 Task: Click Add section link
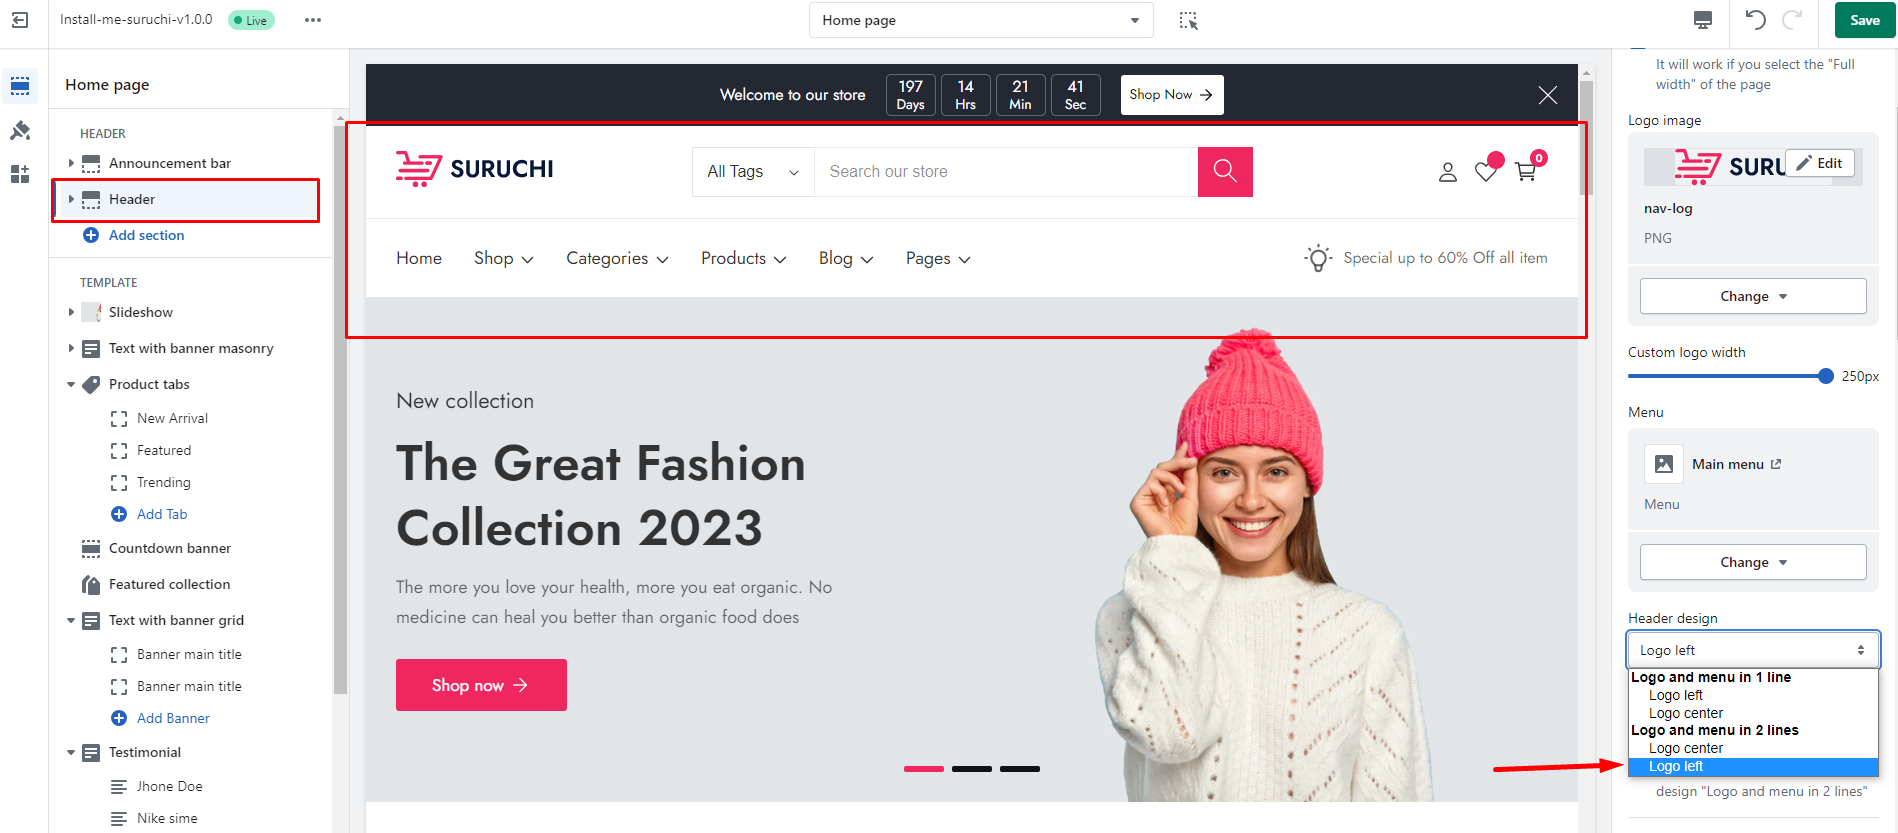[146, 236]
